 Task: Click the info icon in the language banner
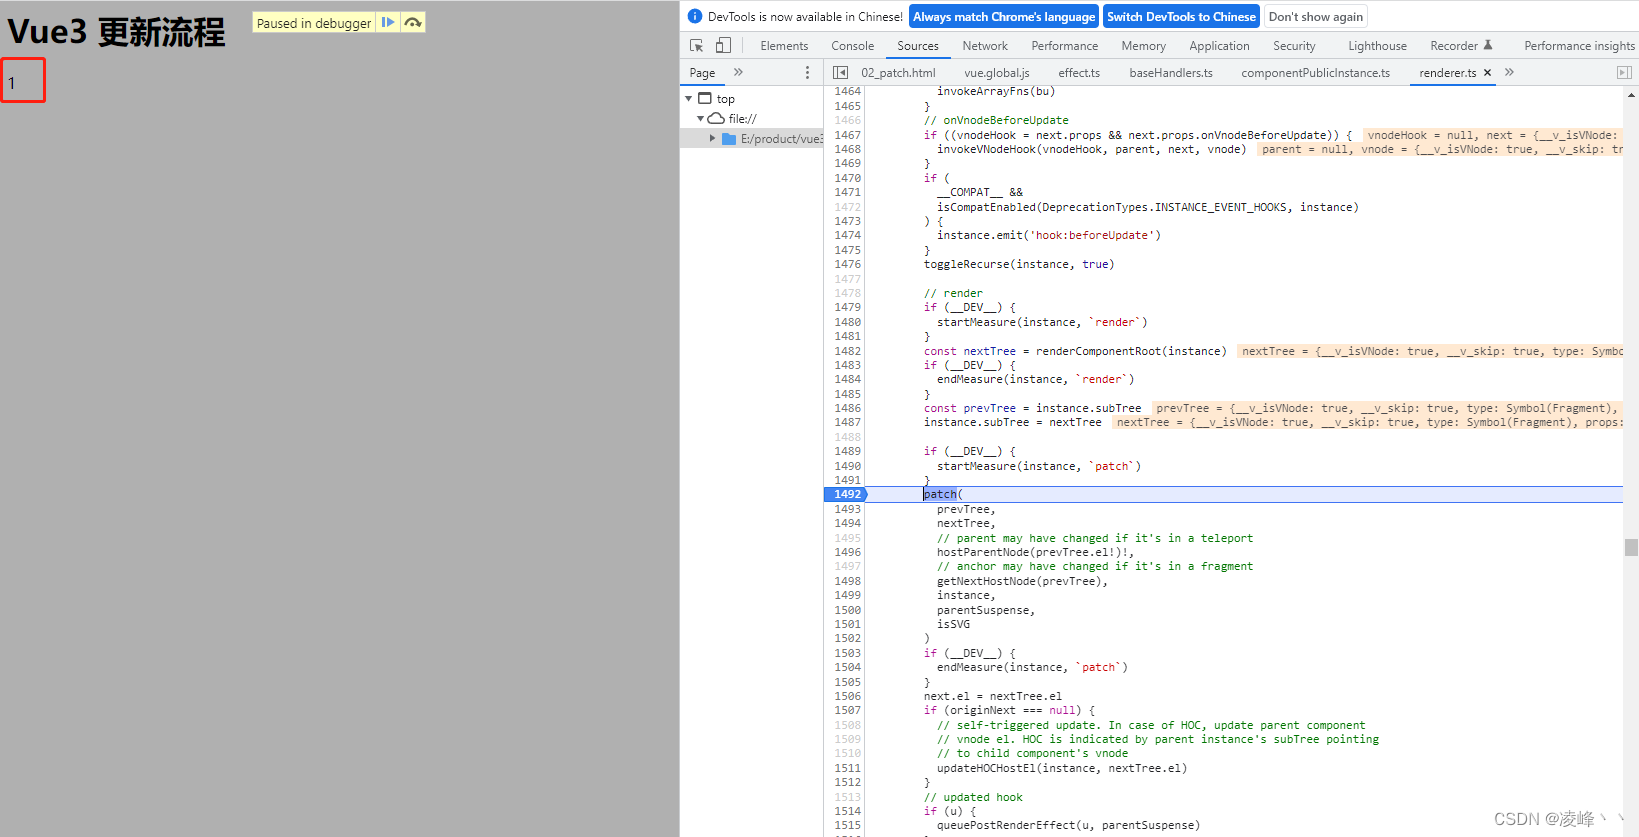[695, 16]
